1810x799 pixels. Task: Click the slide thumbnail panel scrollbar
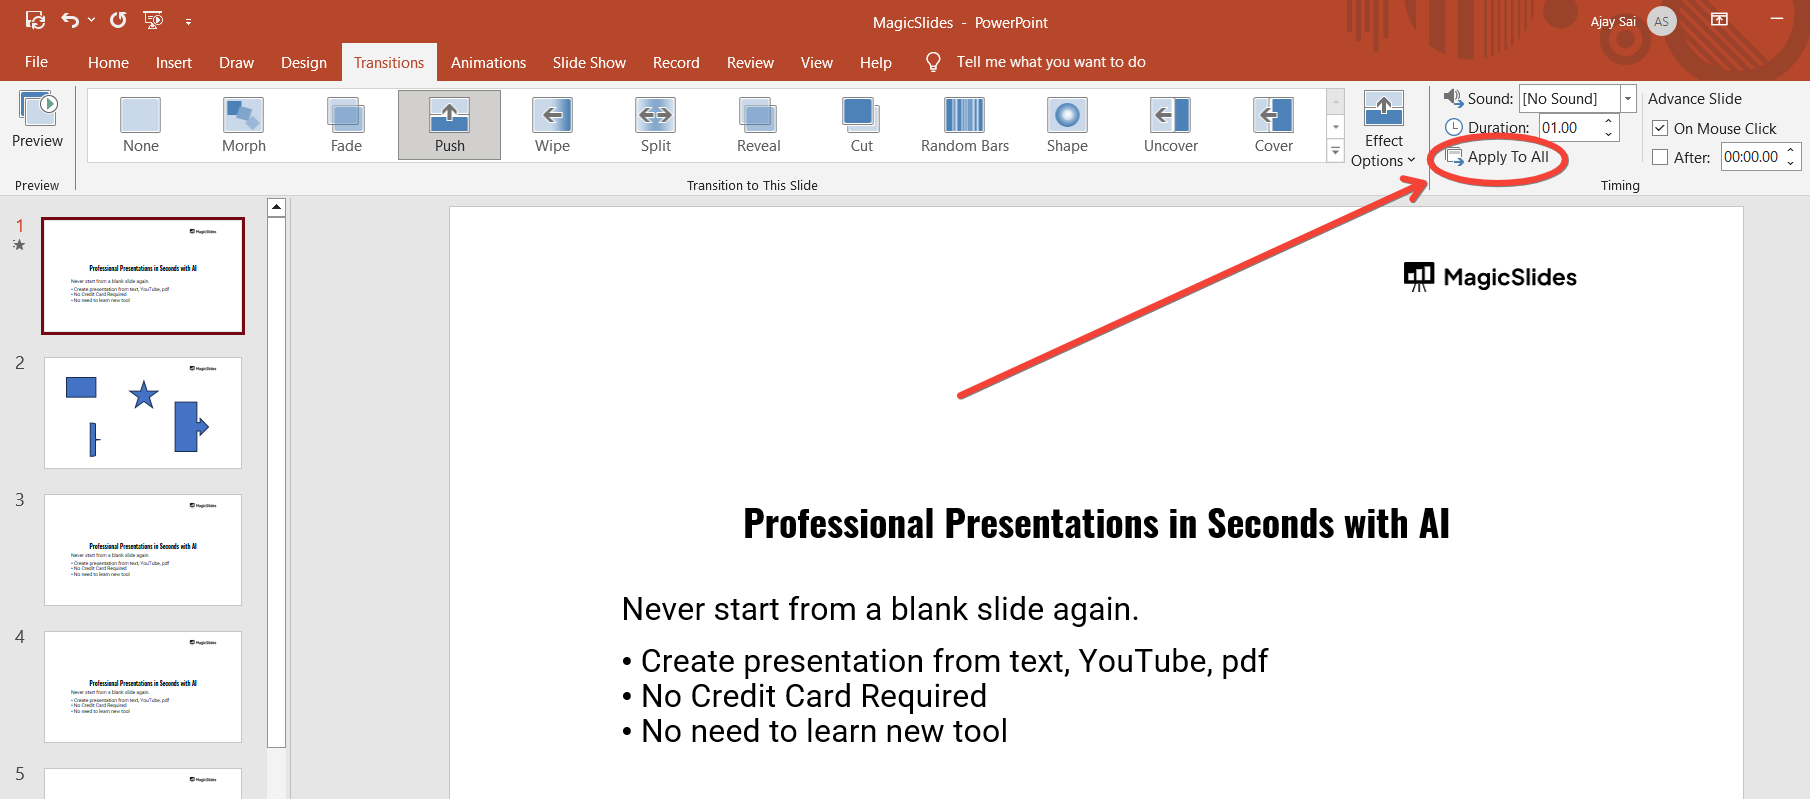pos(277,482)
